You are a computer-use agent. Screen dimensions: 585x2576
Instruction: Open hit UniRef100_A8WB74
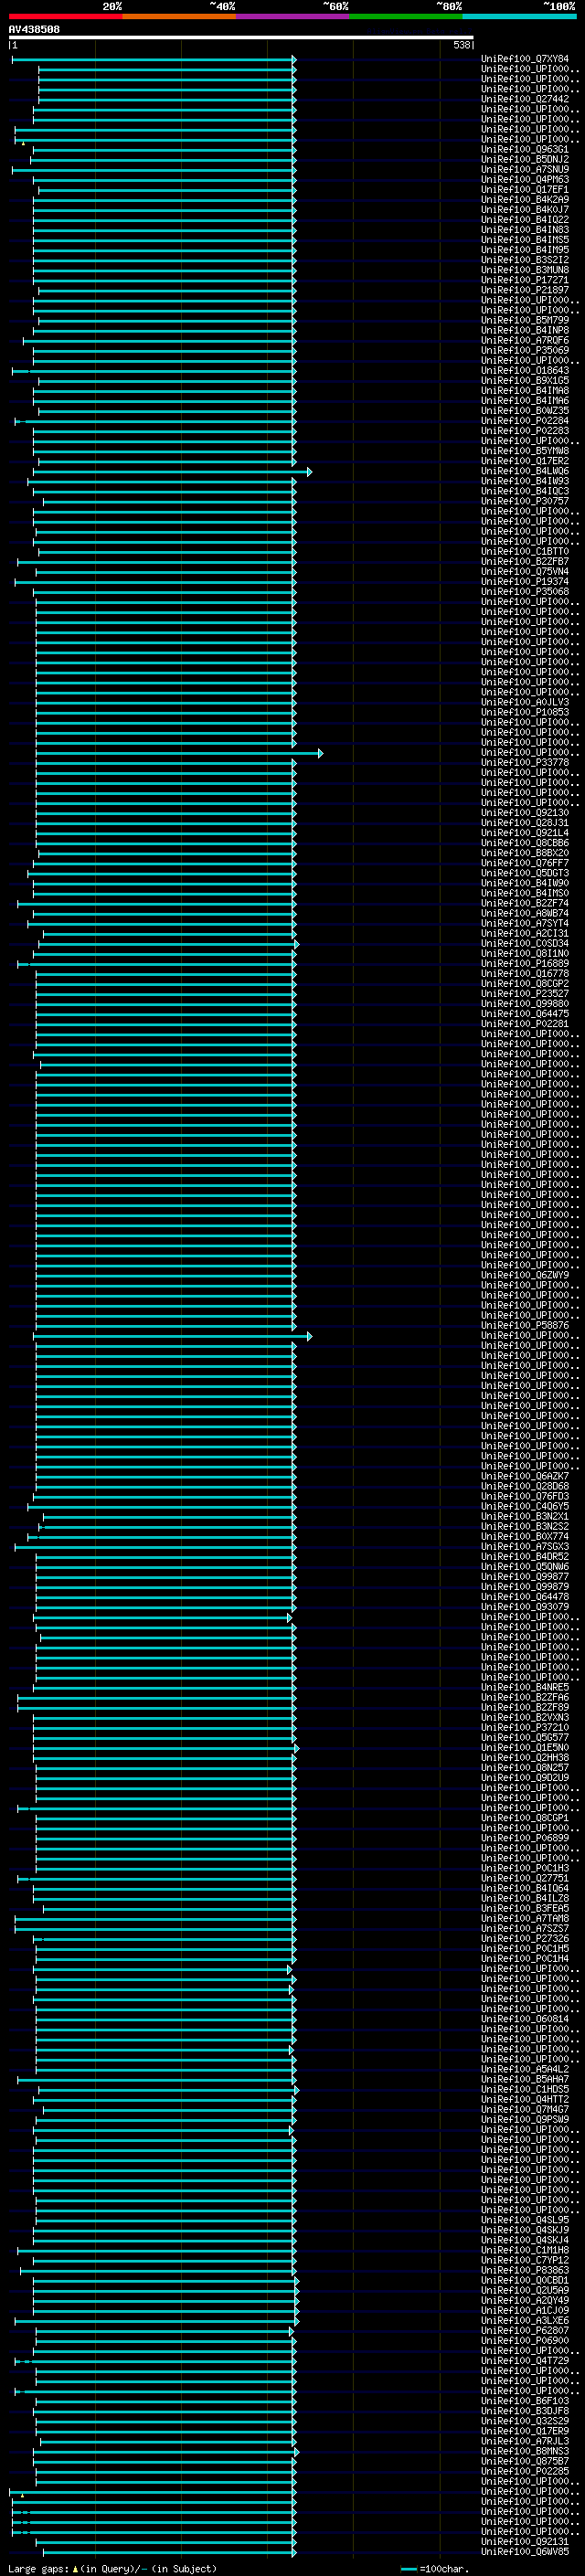(x=525, y=913)
